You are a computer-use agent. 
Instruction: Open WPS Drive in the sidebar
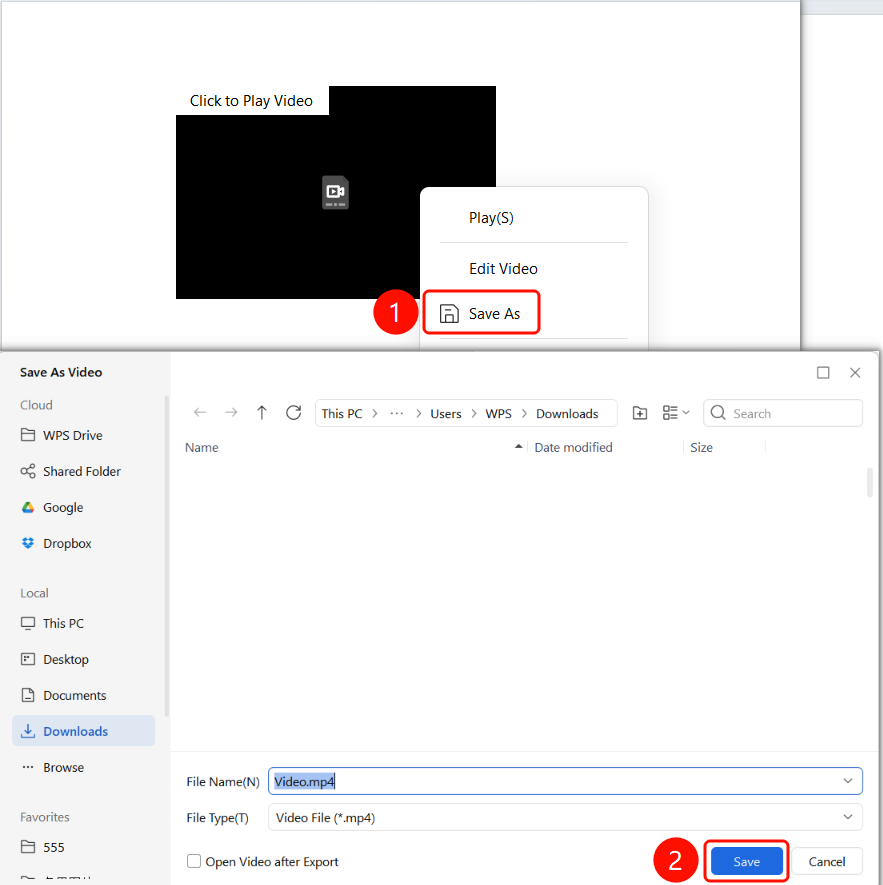coord(84,435)
